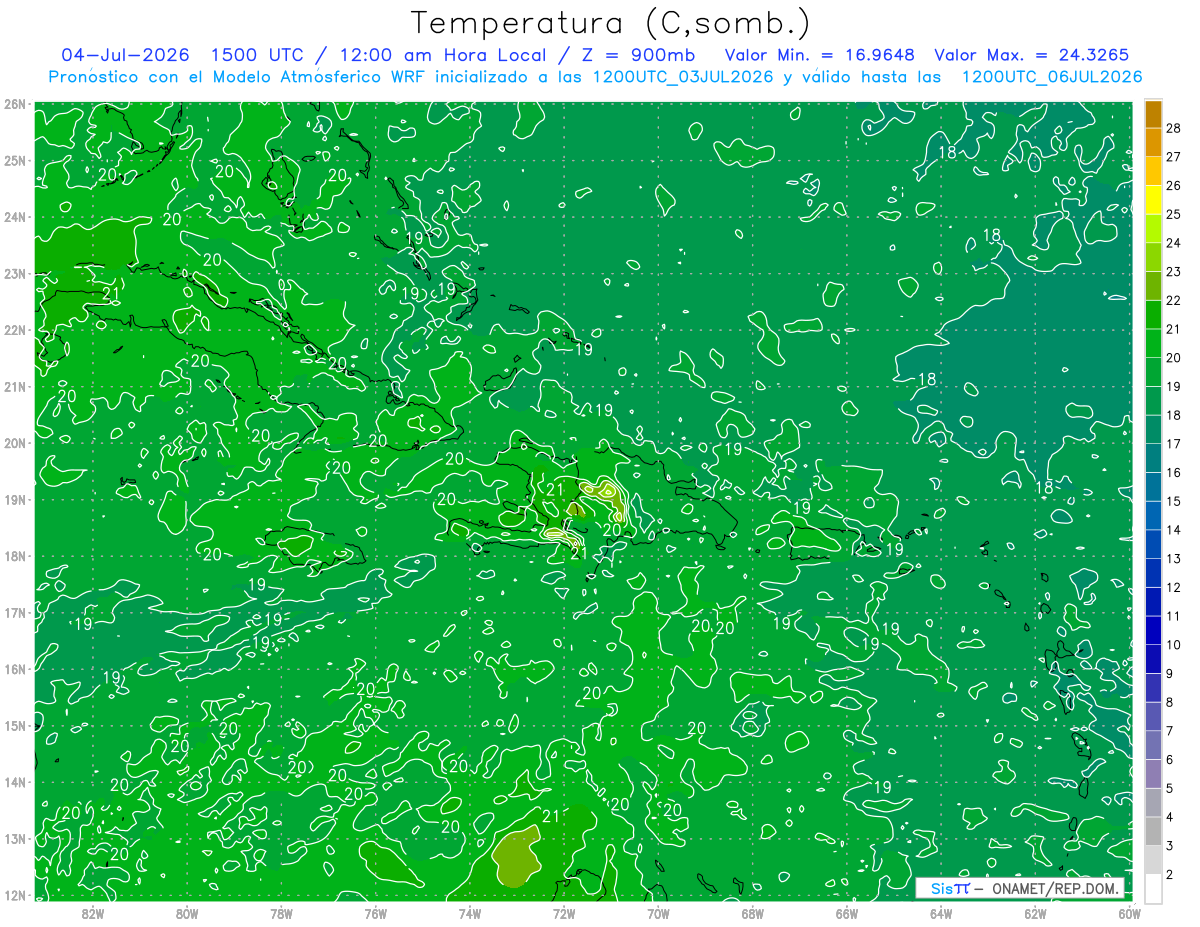The image size is (1200, 927).
Task: Click the white swatch below legend 2
Action: click(x=1153, y=889)
